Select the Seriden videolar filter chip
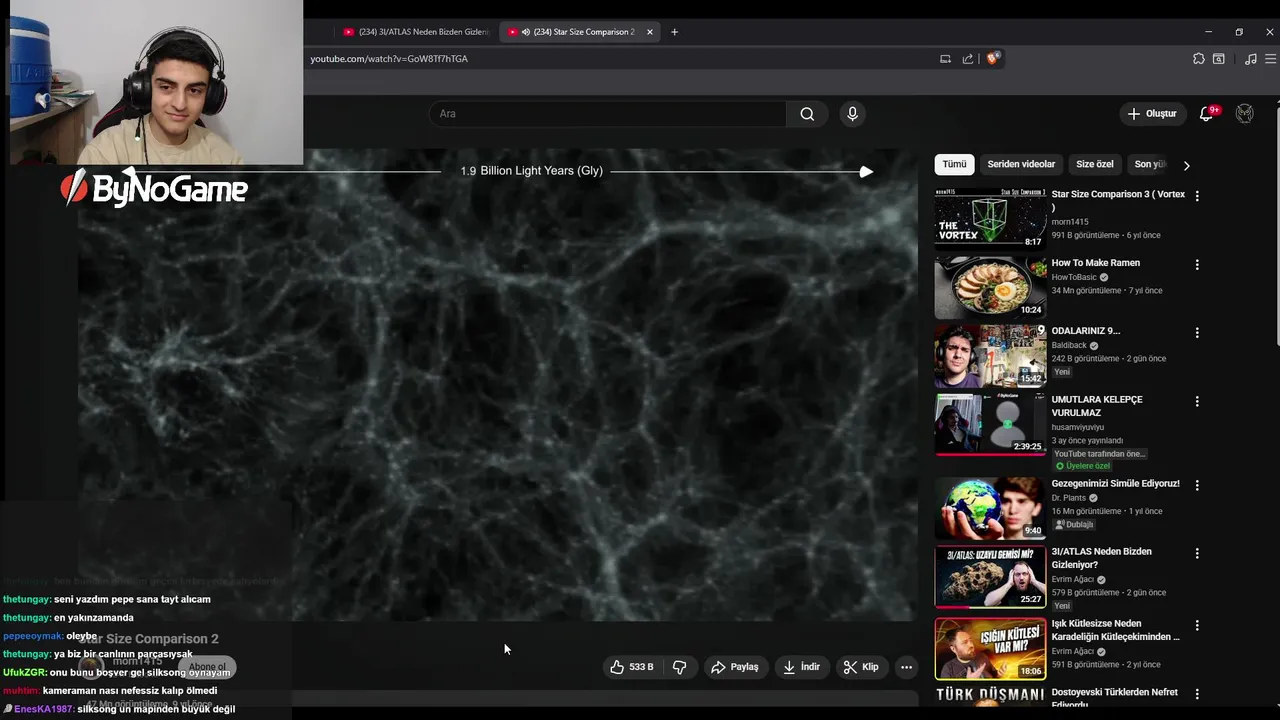 (1021, 164)
